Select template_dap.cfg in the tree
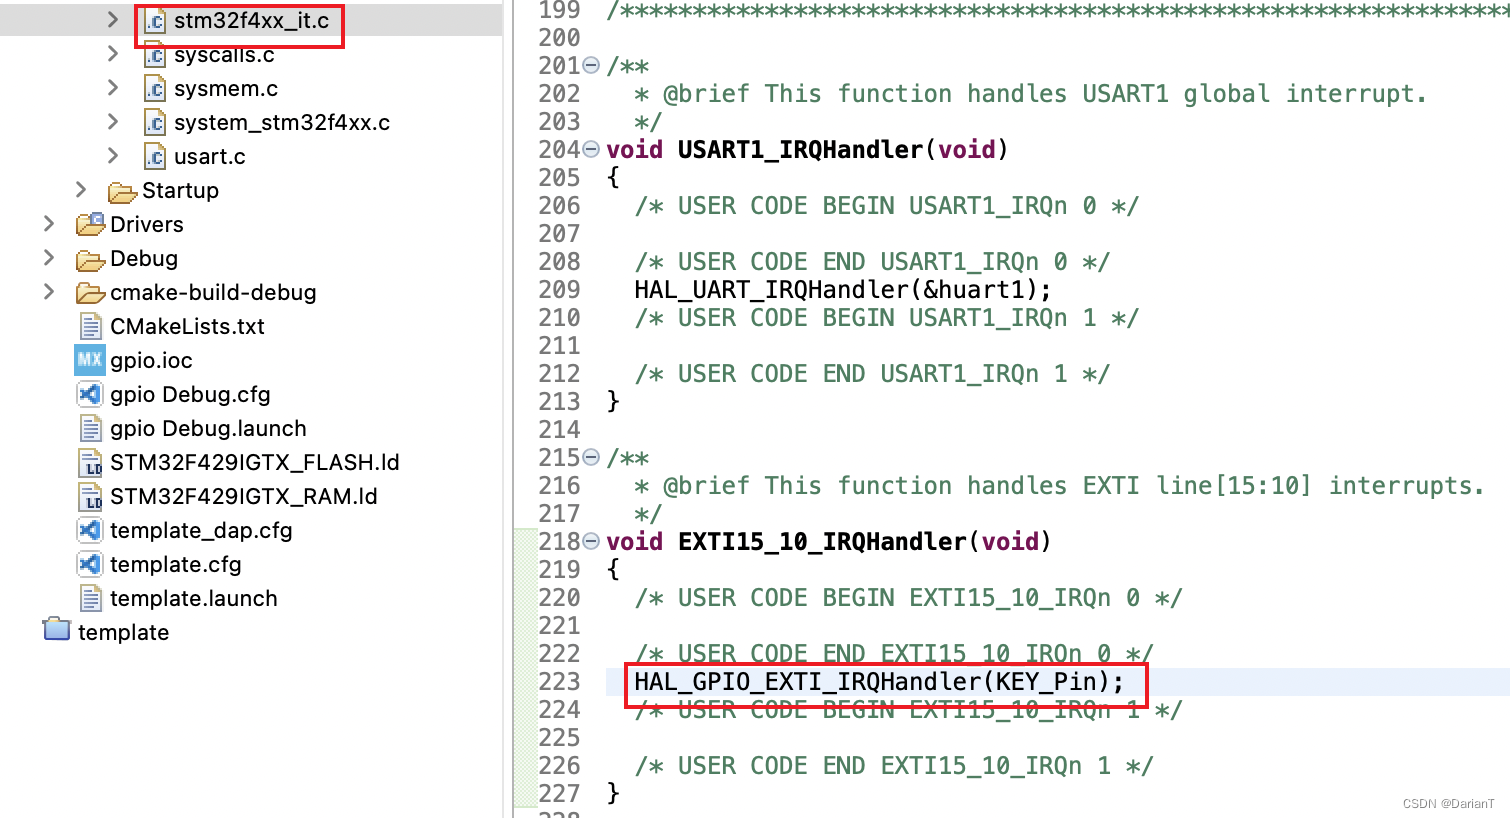The width and height of the screenshot is (1510, 818). pyautogui.click(x=201, y=531)
